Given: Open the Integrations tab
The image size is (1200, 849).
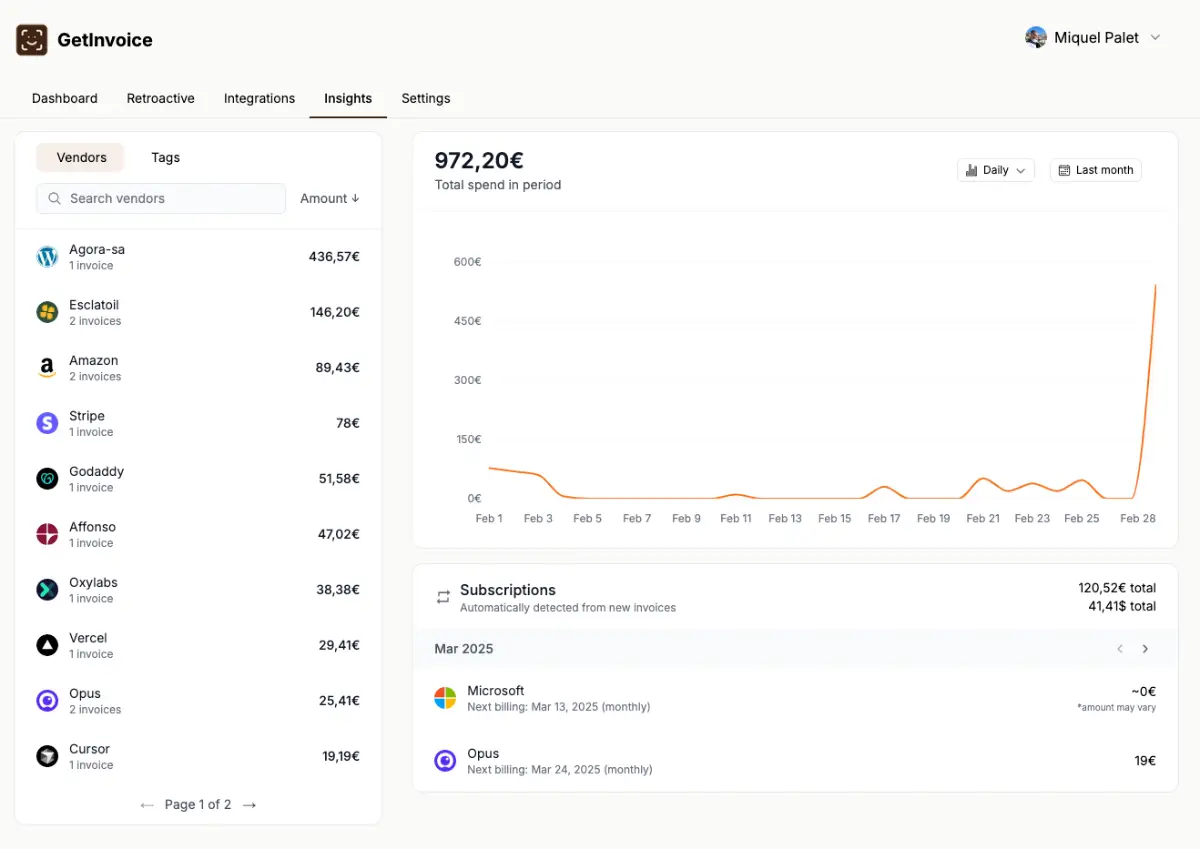Looking at the screenshot, I should [x=259, y=98].
